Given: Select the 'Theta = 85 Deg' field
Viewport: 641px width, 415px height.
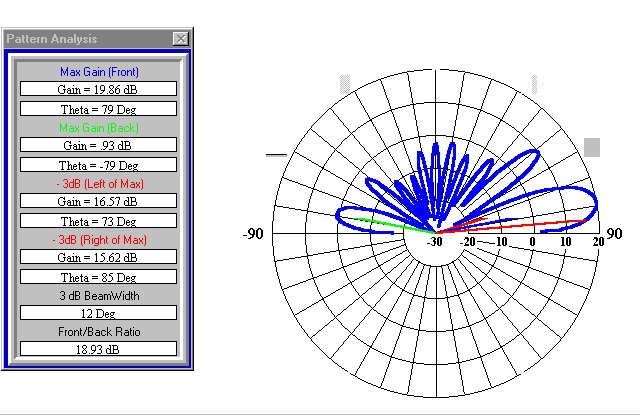Looking at the screenshot, I should tap(99, 277).
